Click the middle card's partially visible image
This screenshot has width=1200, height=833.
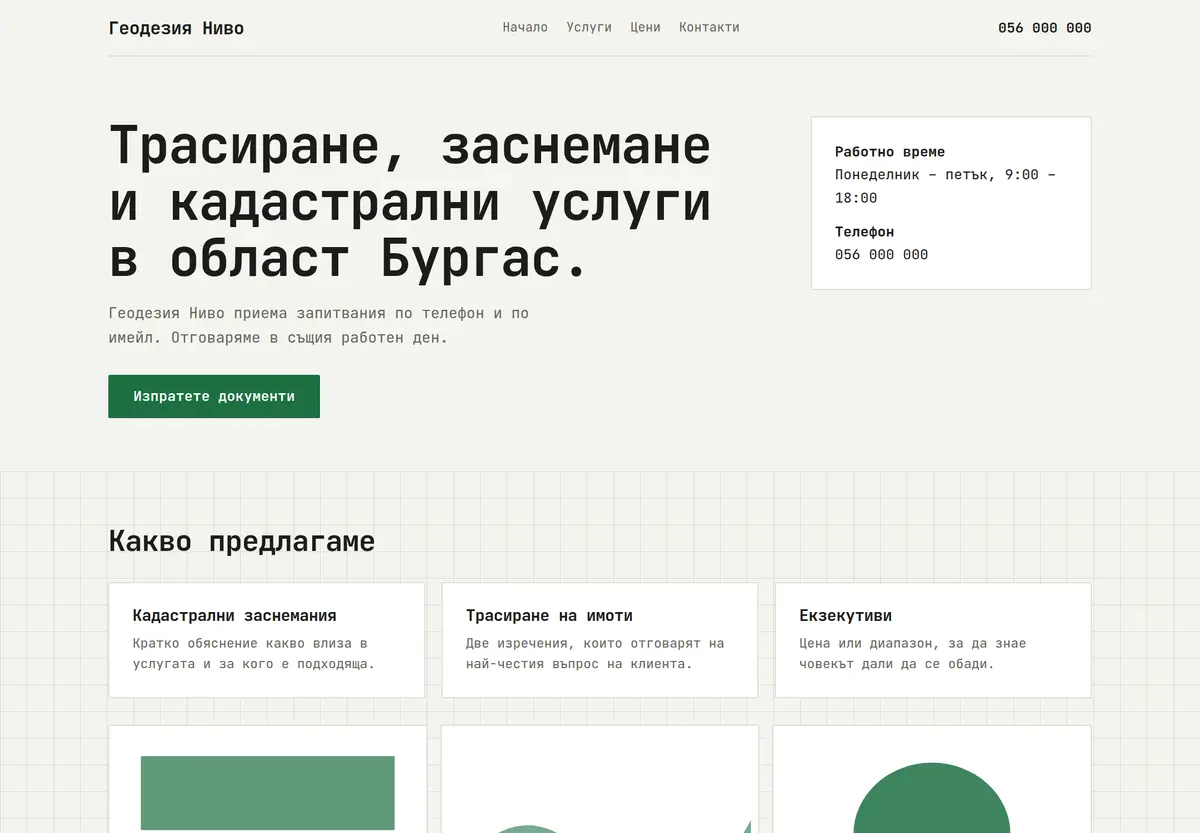(x=600, y=780)
